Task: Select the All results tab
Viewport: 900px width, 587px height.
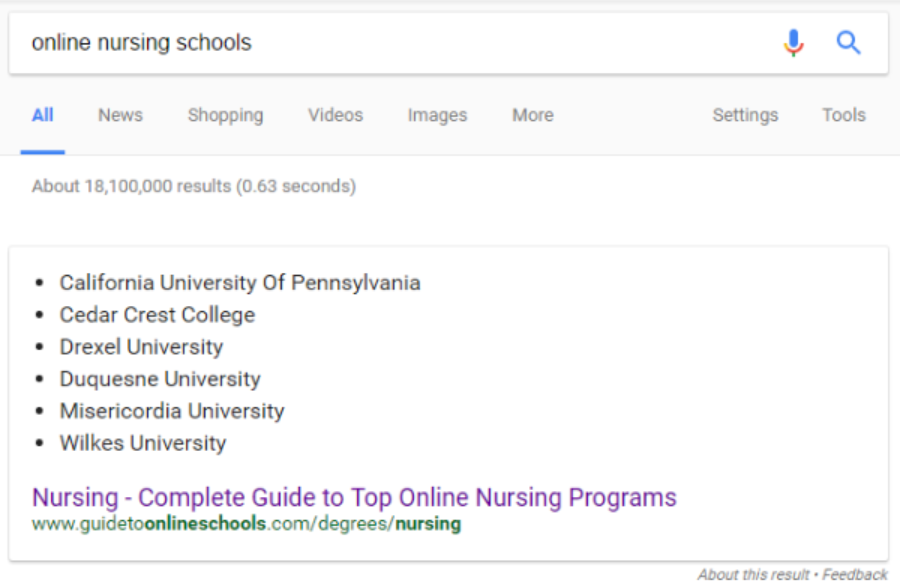Action: click(x=42, y=115)
